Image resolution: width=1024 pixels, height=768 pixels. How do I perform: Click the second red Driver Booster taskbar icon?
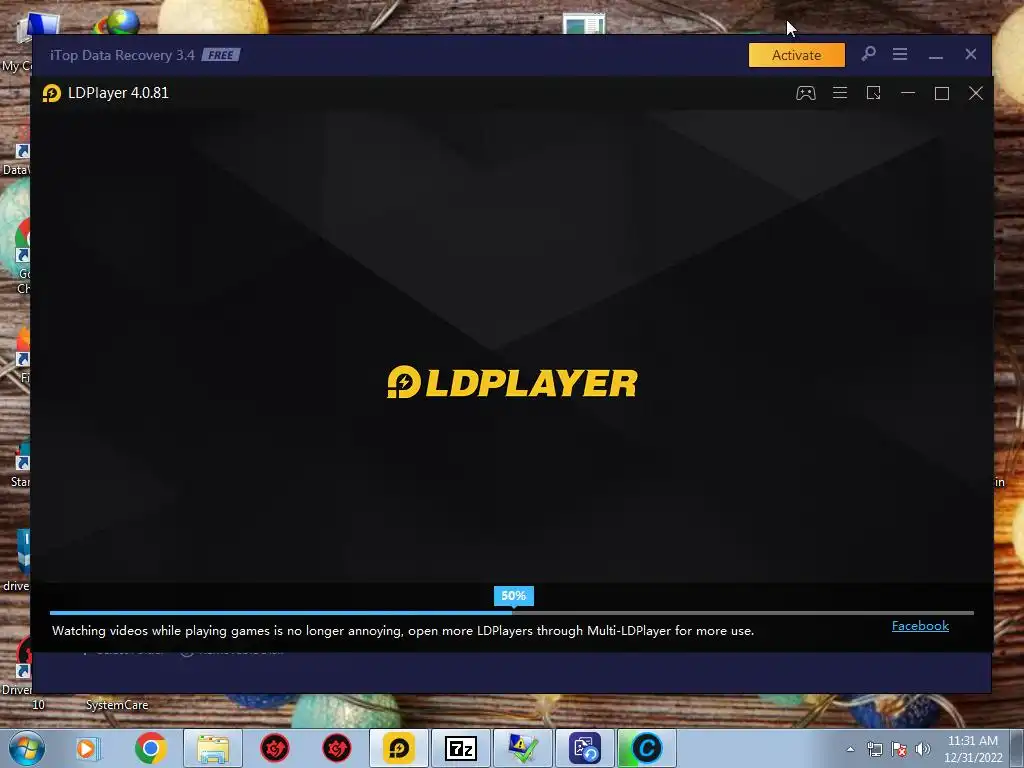[337, 748]
